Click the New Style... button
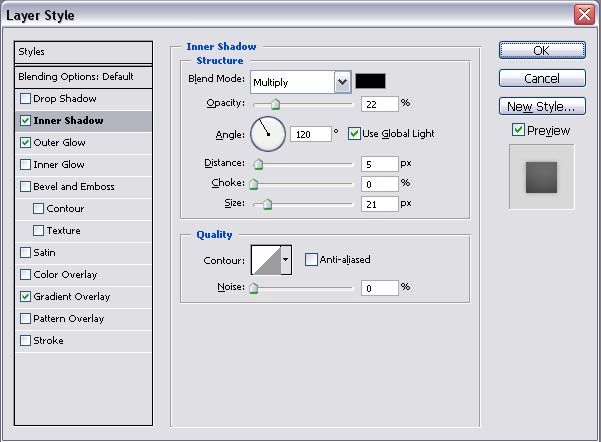Viewport: 601px width, 442px height. tap(541, 106)
